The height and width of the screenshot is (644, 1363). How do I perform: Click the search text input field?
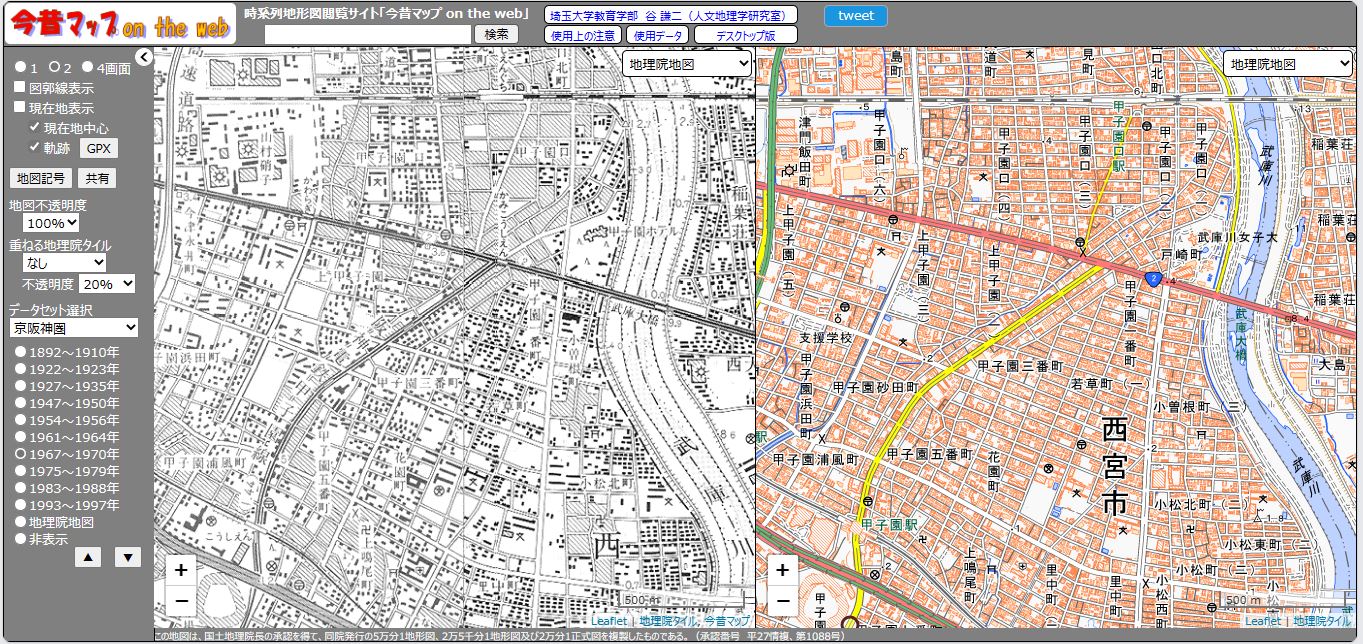(368, 34)
